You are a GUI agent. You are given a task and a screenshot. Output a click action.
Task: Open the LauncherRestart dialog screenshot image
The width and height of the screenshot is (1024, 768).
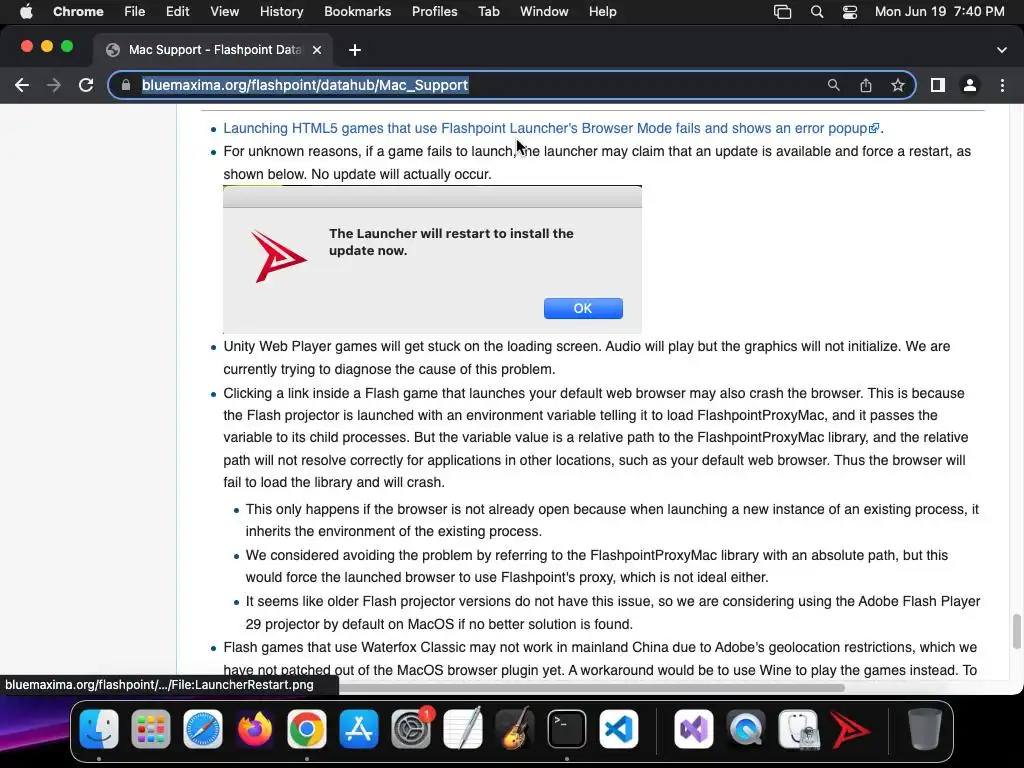click(432, 259)
